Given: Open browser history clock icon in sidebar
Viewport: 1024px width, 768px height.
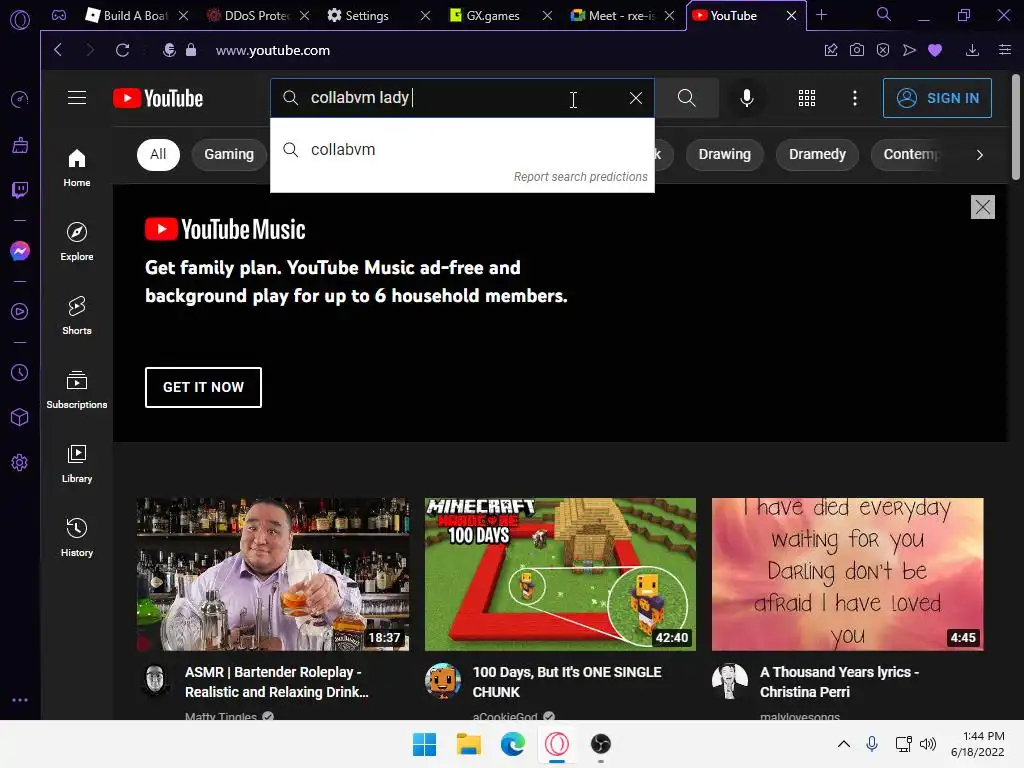Looking at the screenshot, I should tap(20, 372).
